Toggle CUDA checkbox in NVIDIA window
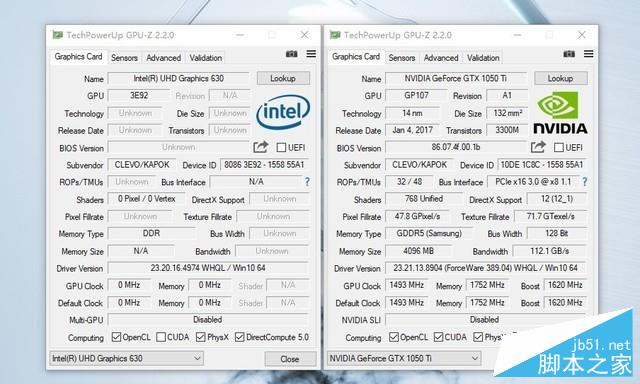Screen dimensions: 640x384 click(438, 337)
